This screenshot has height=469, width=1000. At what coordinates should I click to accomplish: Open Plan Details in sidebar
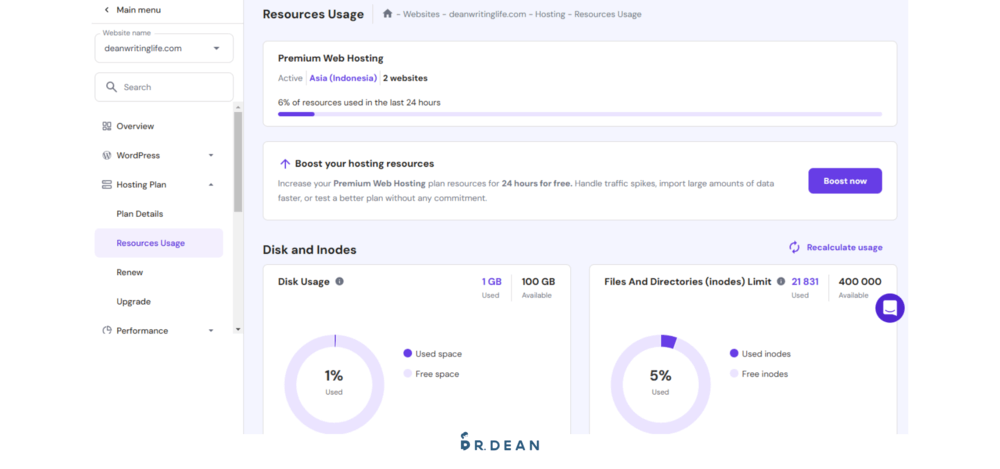tap(140, 214)
